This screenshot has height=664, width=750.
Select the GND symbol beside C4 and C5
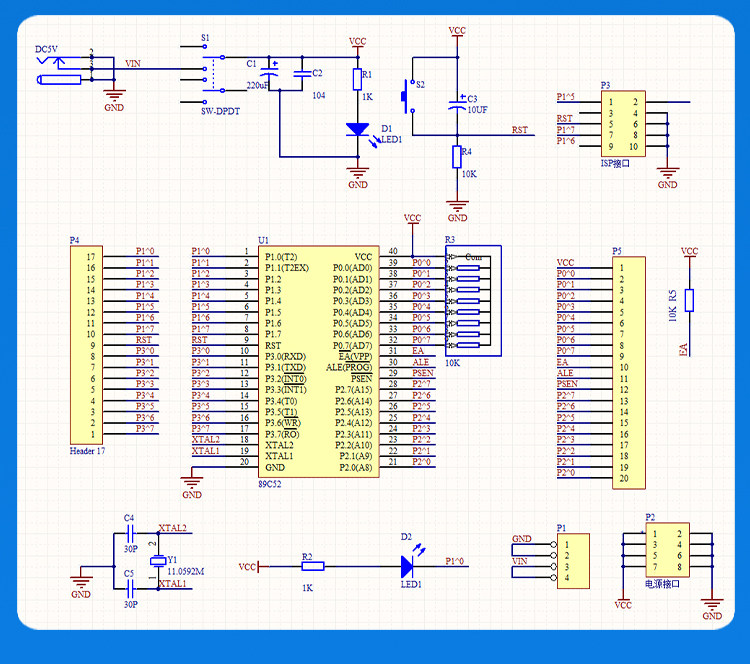pyautogui.click(x=81, y=583)
